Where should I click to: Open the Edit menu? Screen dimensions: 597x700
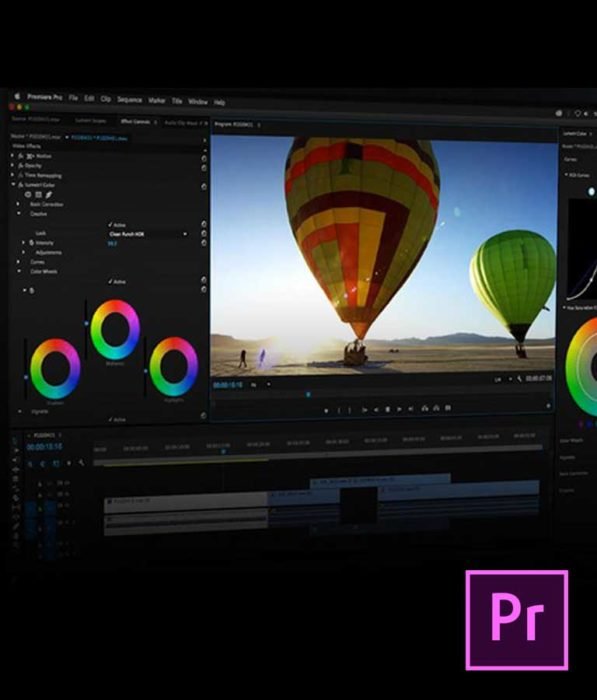[x=89, y=98]
